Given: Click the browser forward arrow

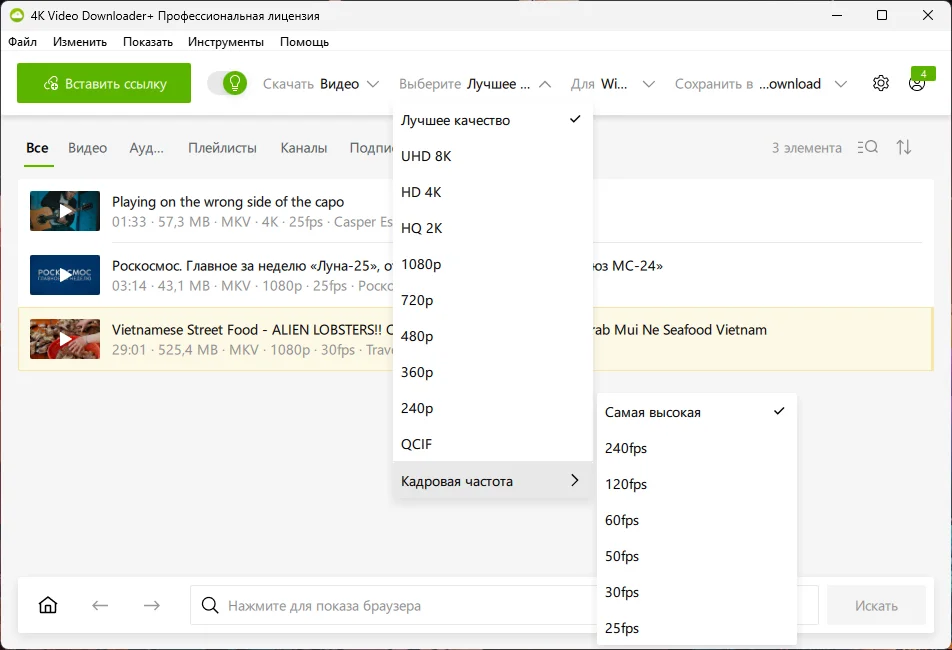Looking at the screenshot, I should [x=151, y=605].
